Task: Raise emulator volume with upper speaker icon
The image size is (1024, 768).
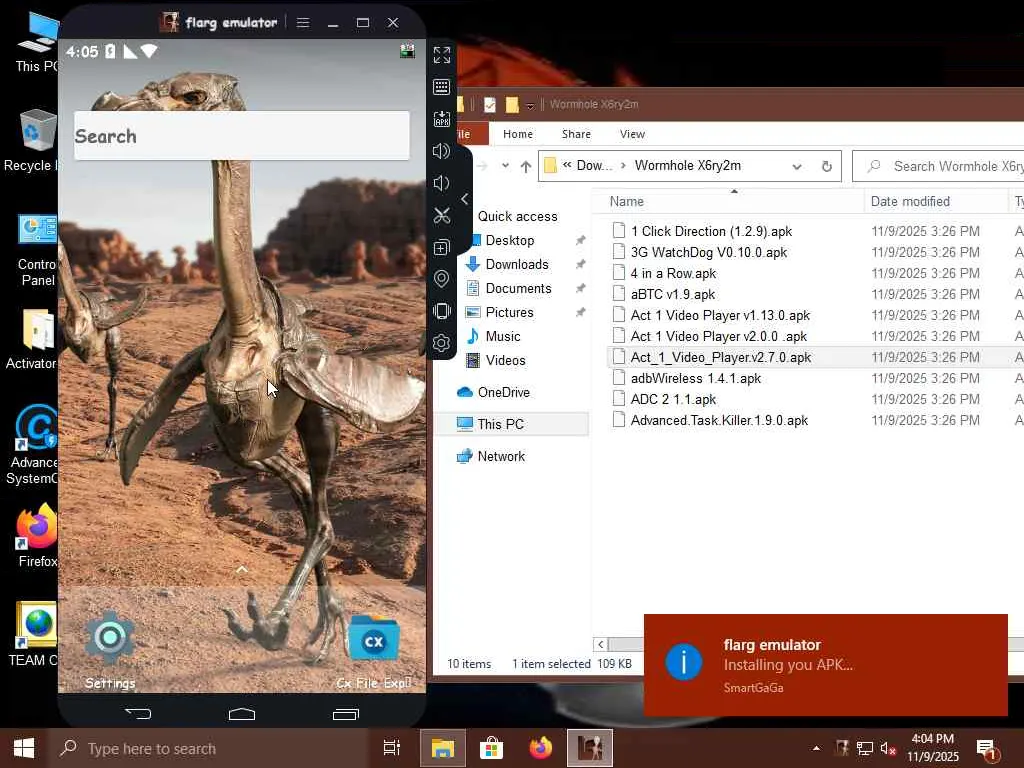Action: coord(441,151)
